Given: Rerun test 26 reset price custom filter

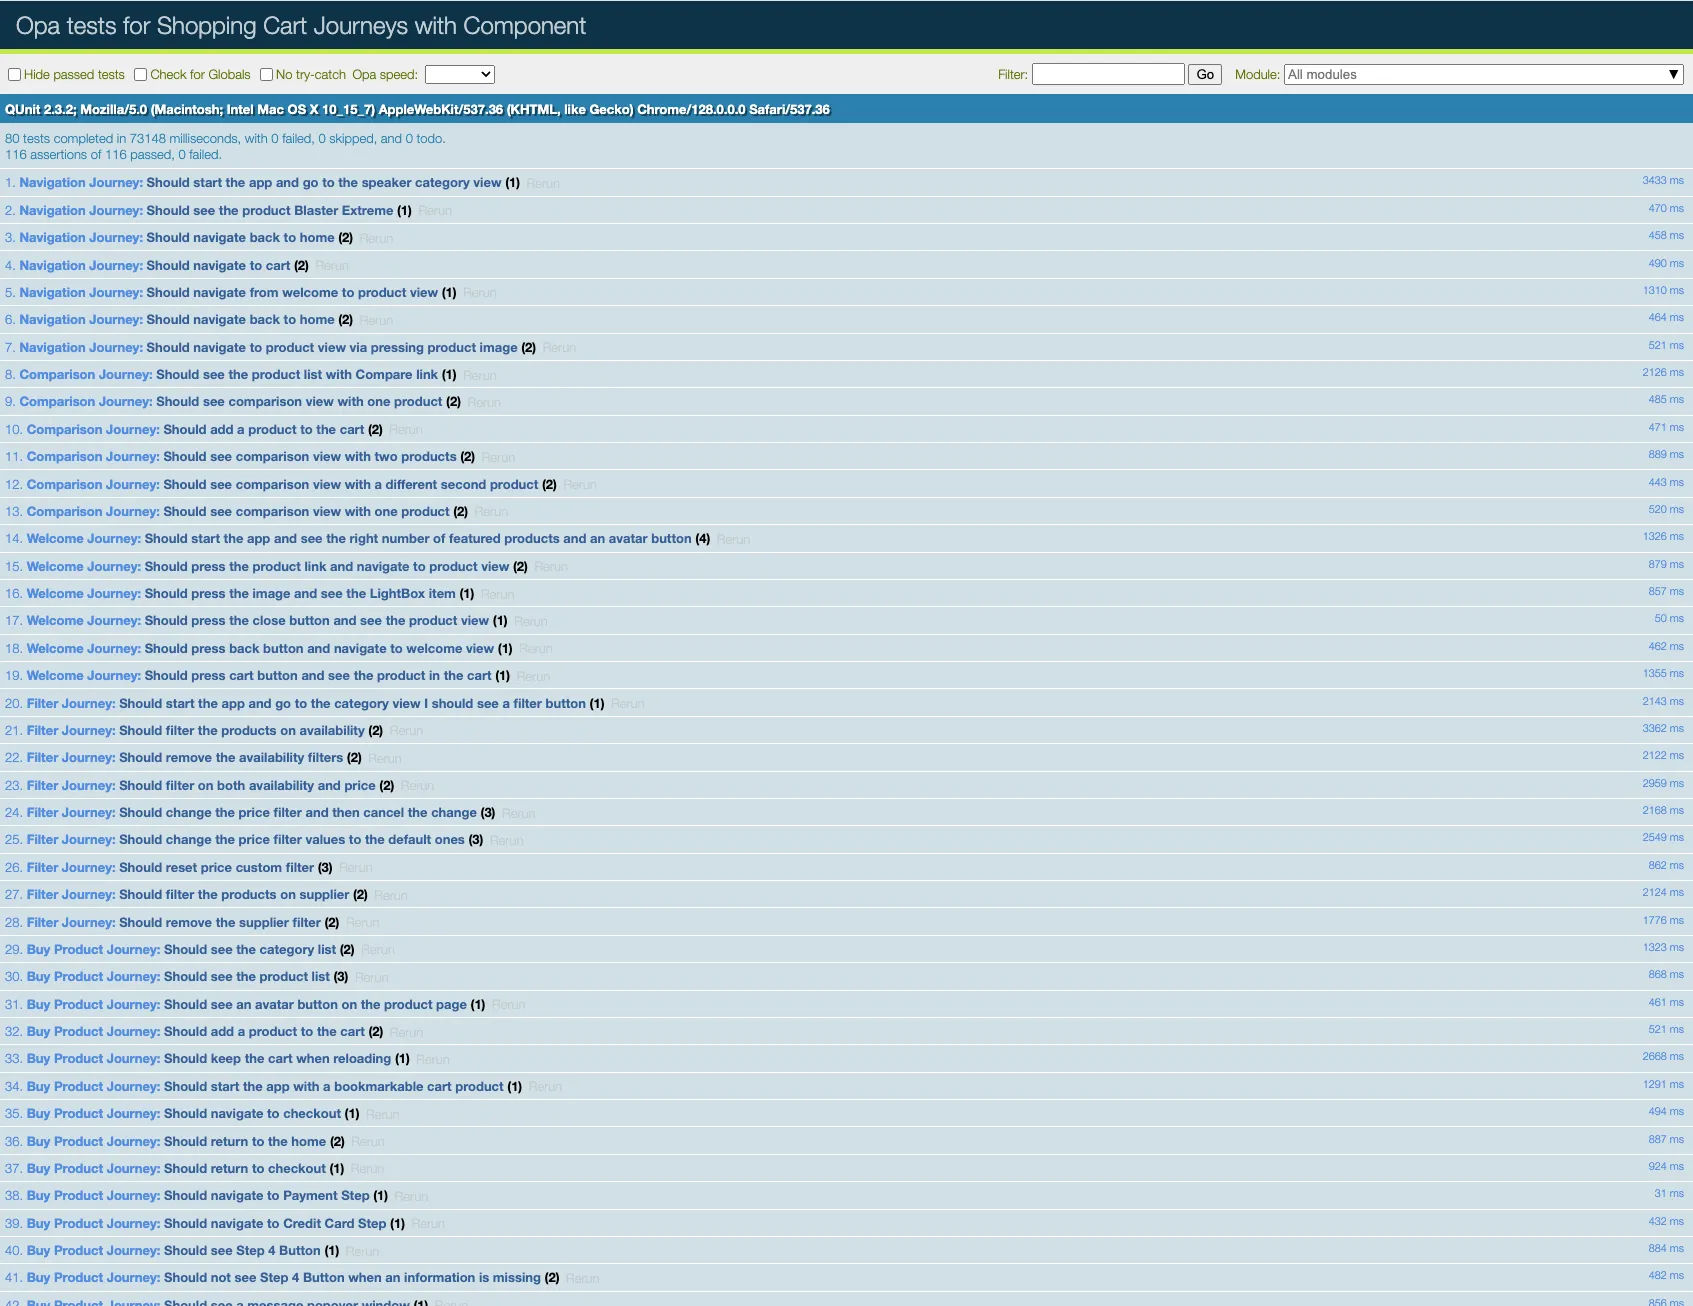Looking at the screenshot, I should click(356, 868).
